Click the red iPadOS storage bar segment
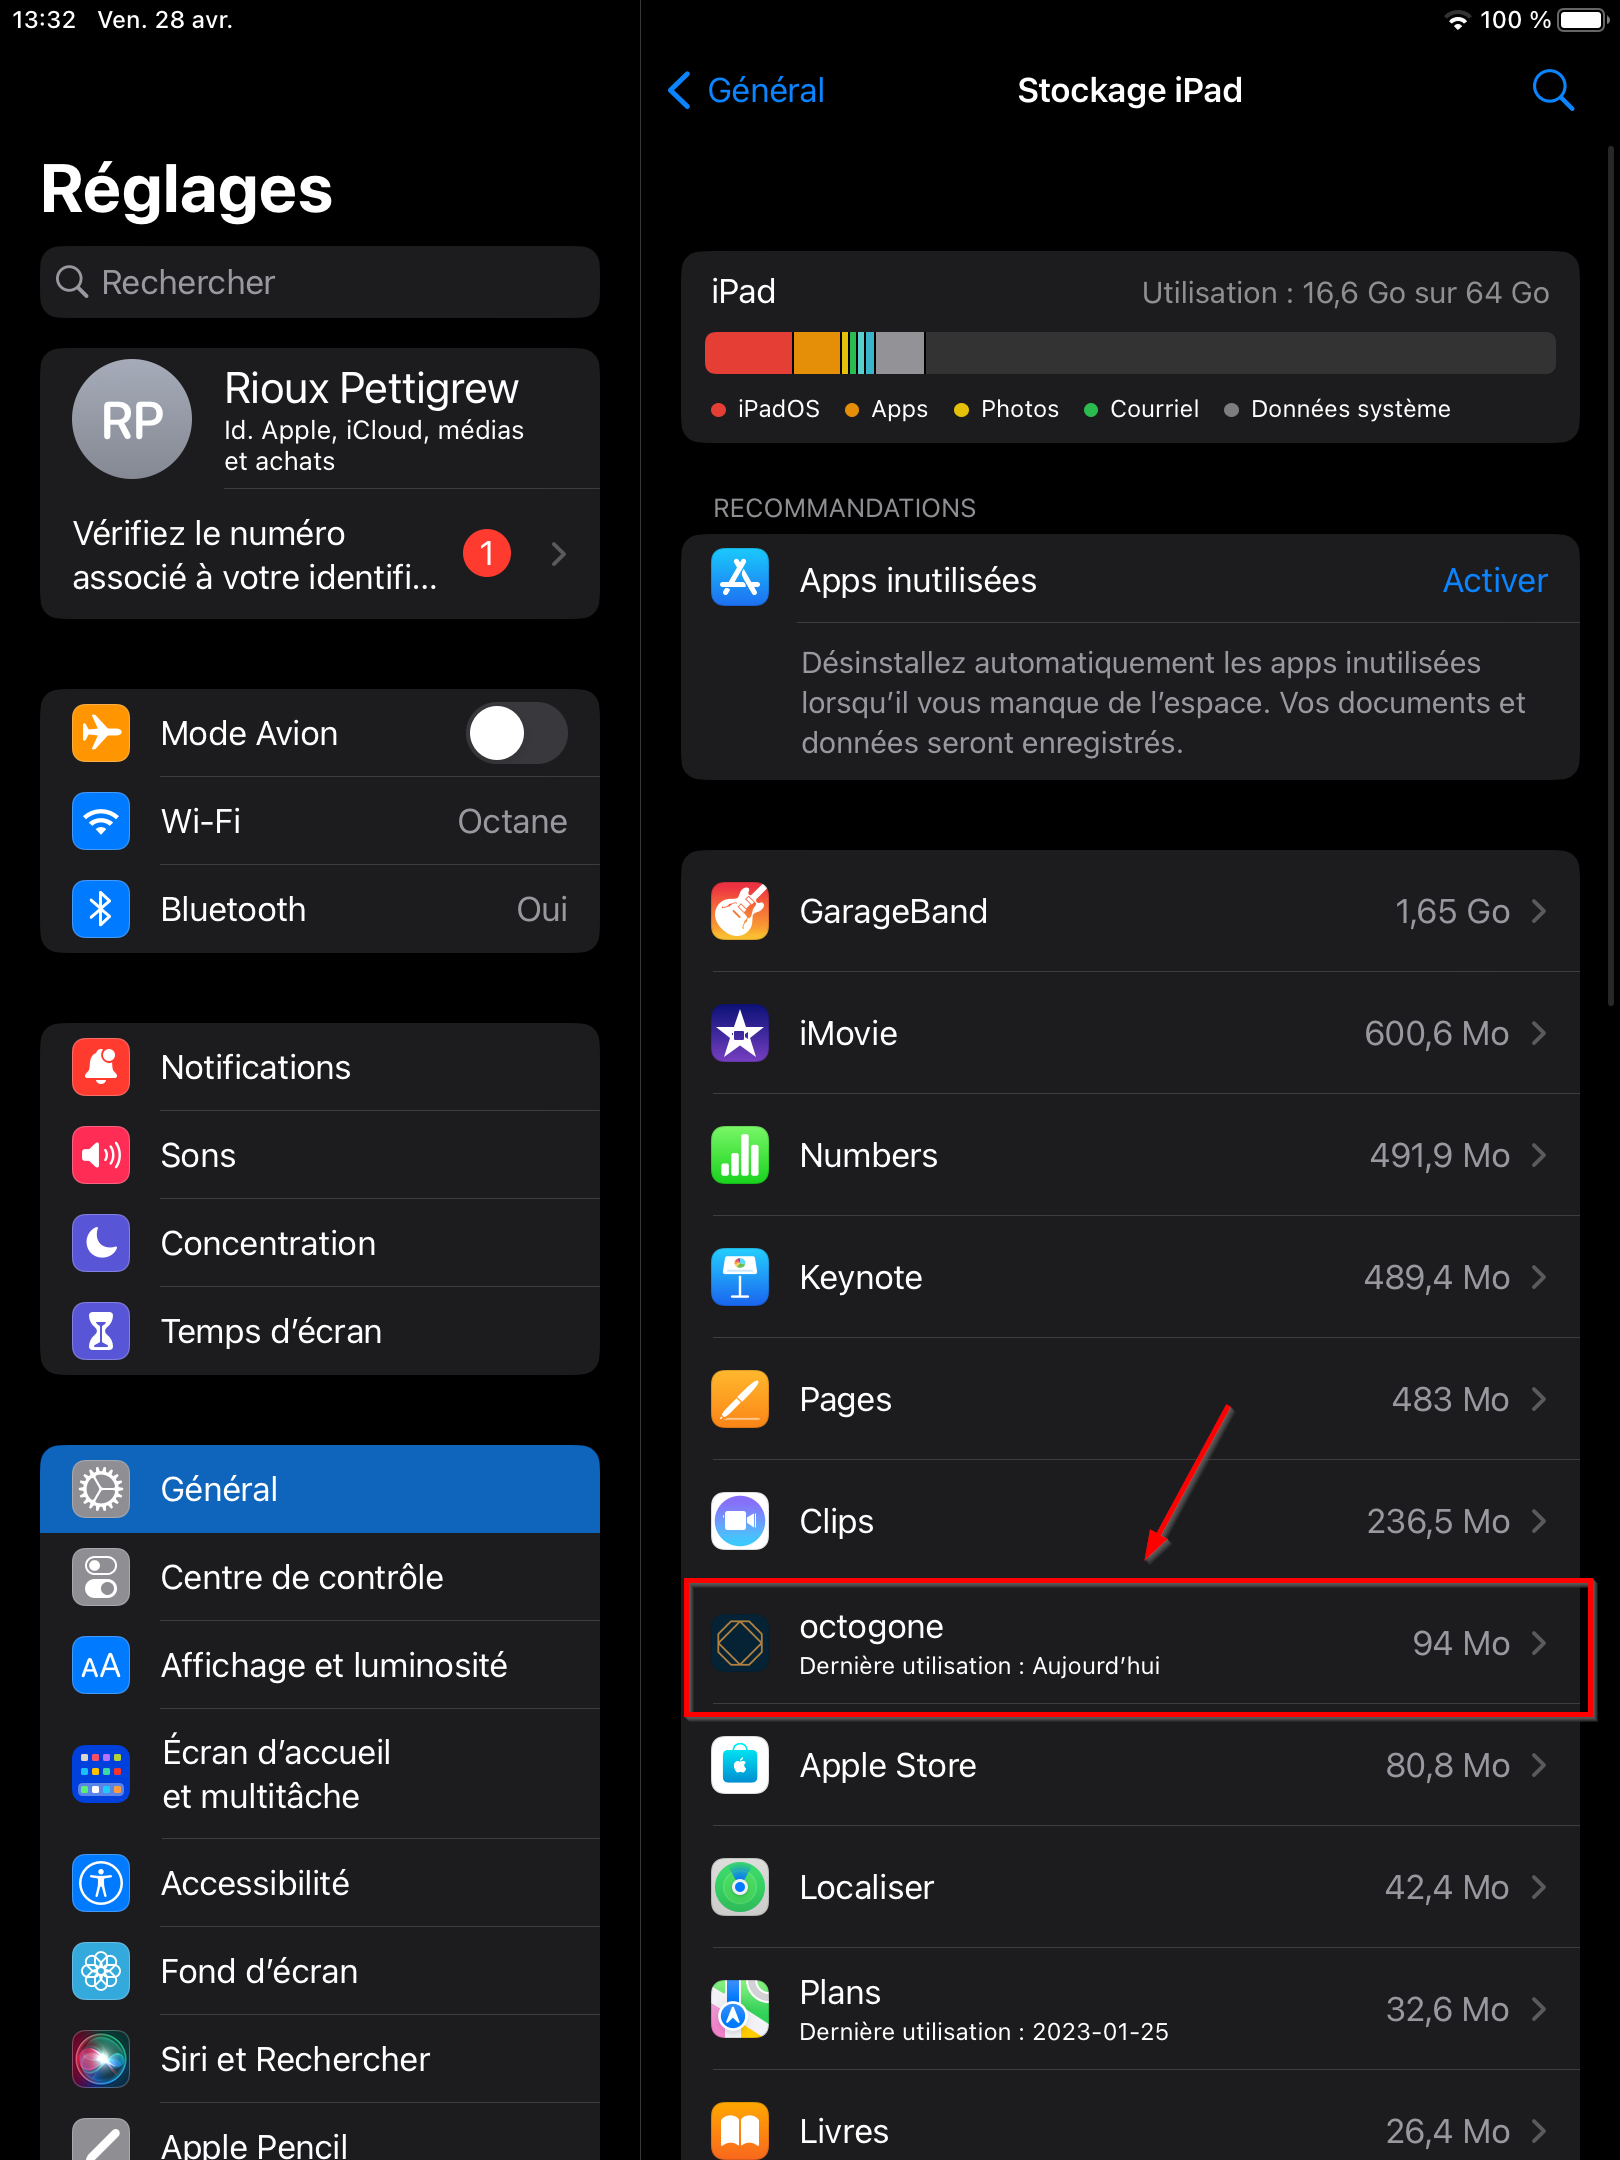Image resolution: width=1620 pixels, height=2160 pixels. click(748, 353)
